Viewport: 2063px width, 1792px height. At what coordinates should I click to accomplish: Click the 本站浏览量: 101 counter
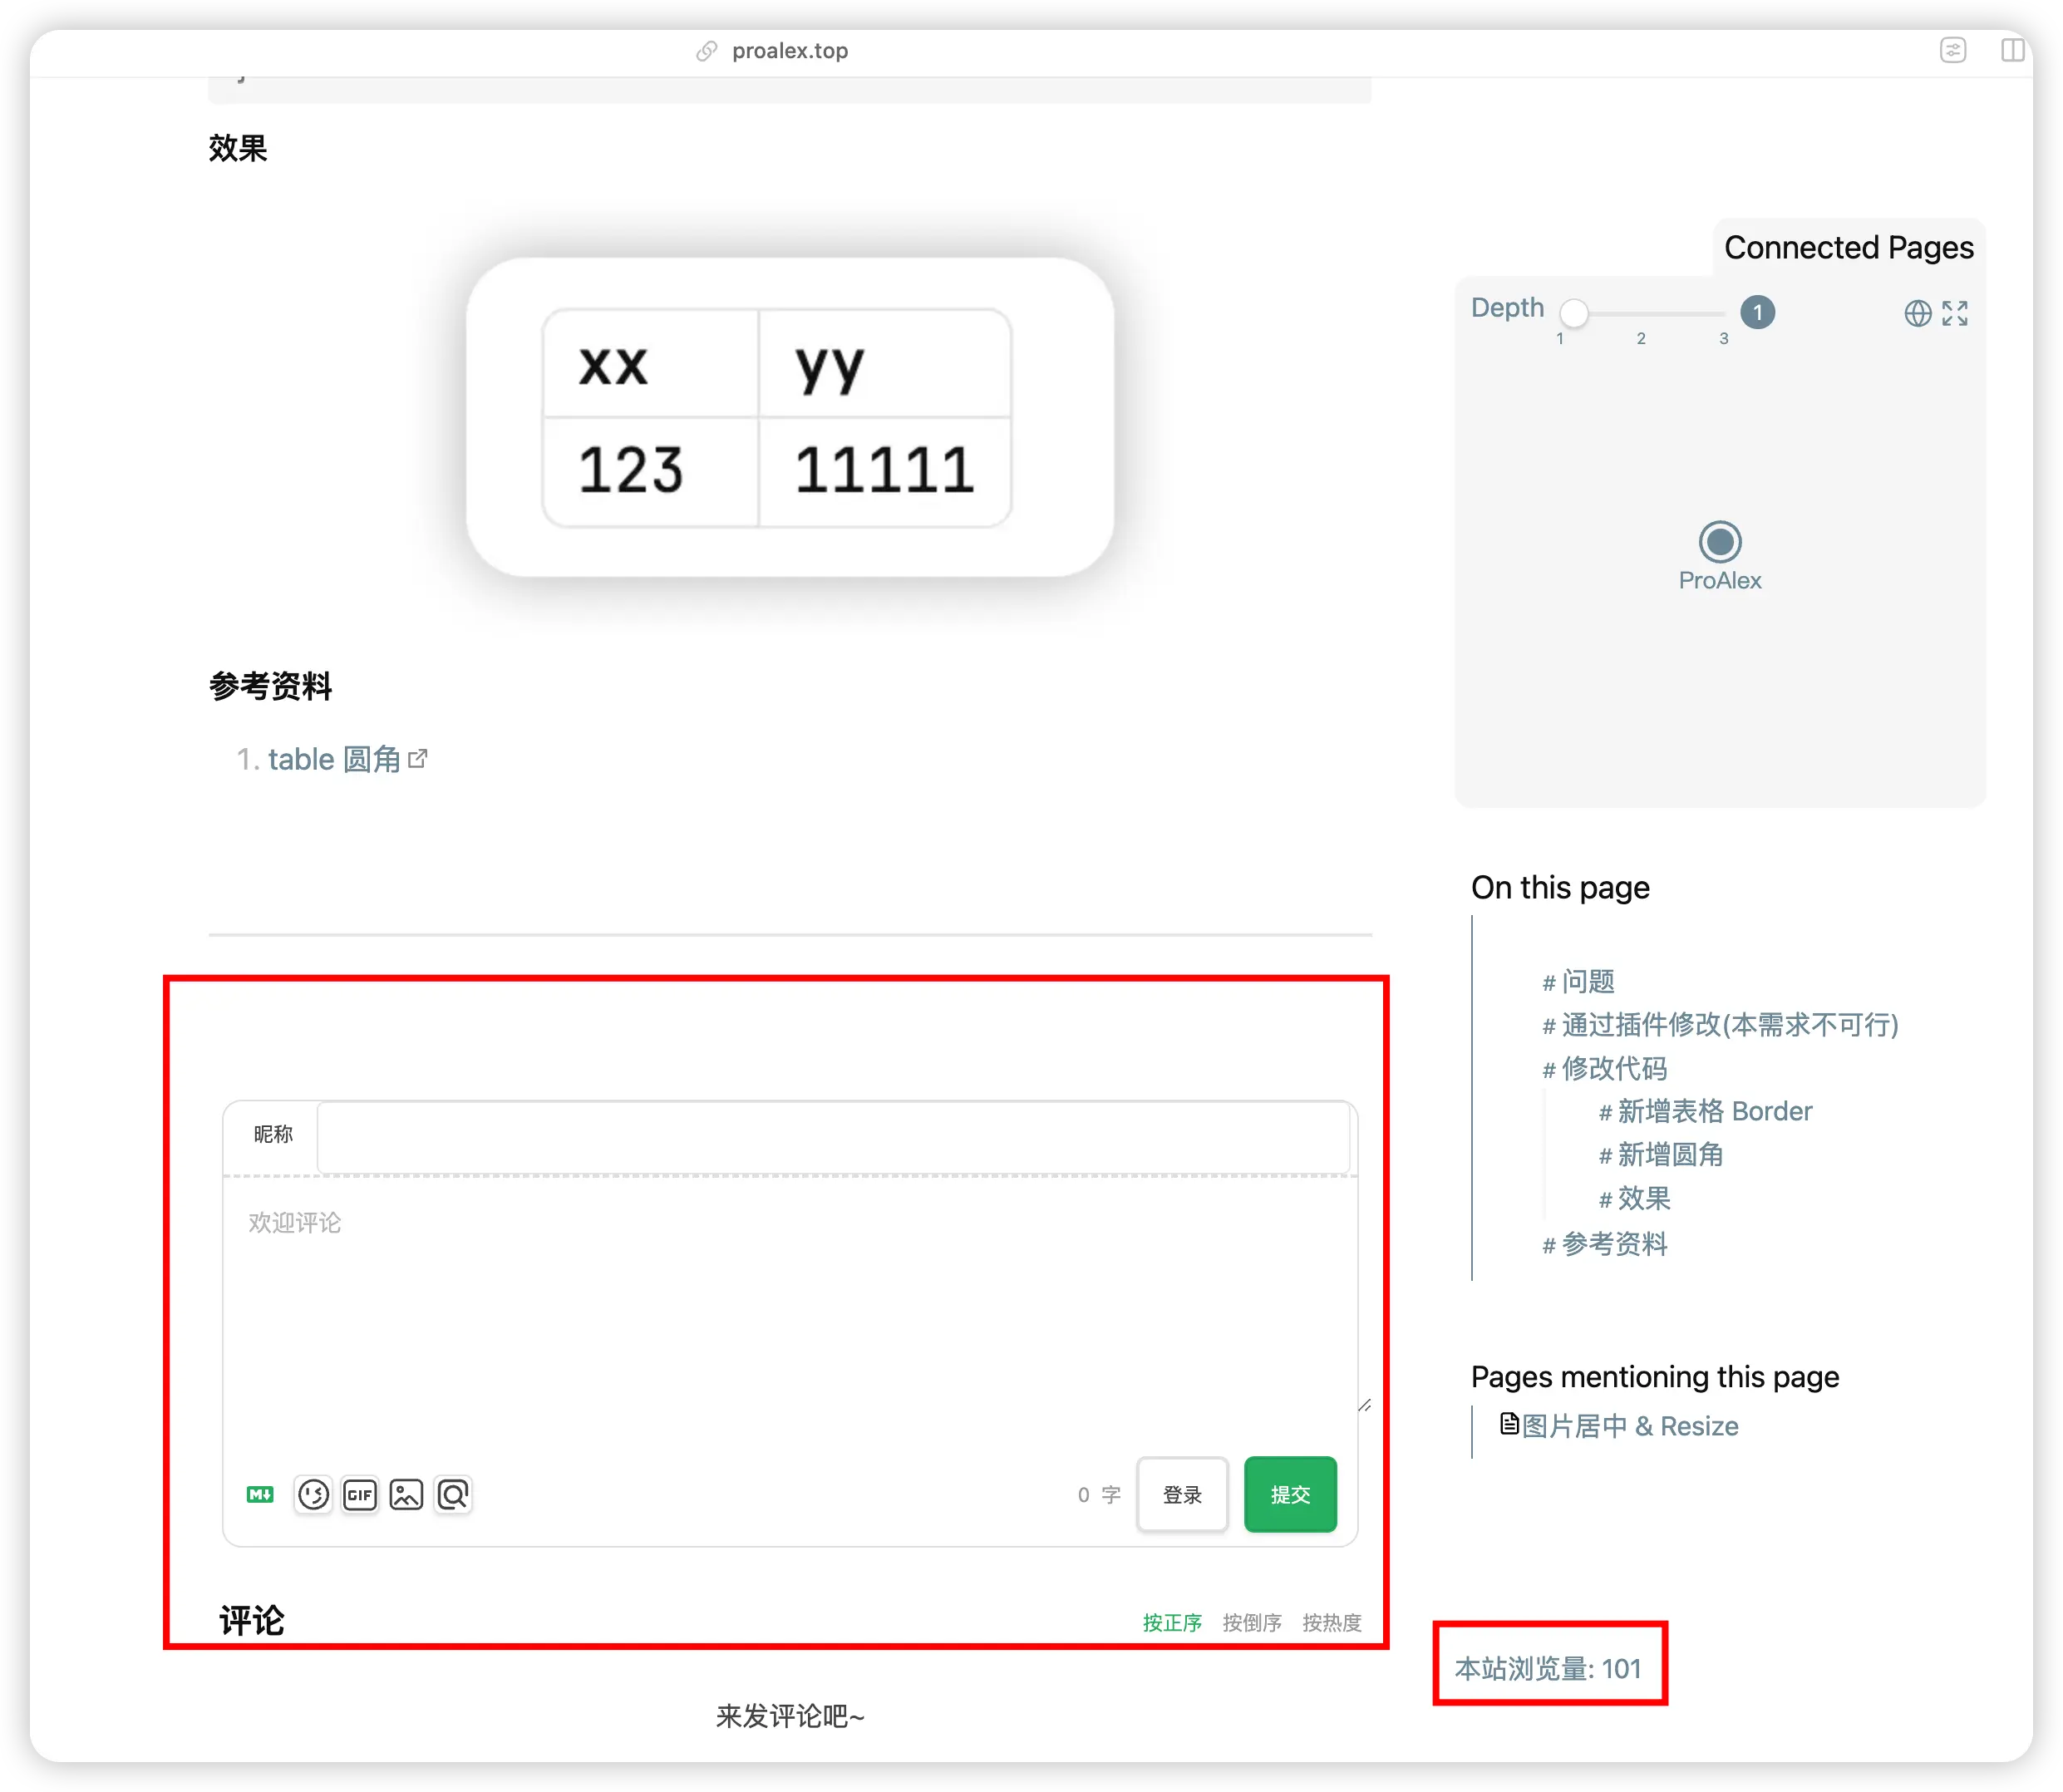(1547, 1668)
